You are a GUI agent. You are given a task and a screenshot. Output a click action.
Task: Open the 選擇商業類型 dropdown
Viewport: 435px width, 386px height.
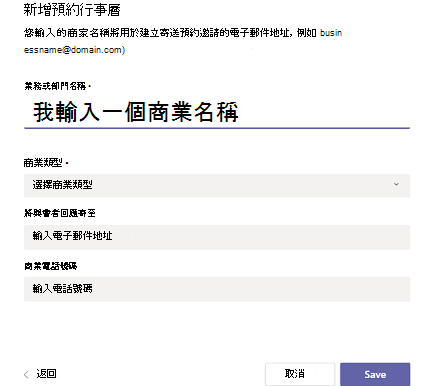pyautogui.click(x=217, y=185)
